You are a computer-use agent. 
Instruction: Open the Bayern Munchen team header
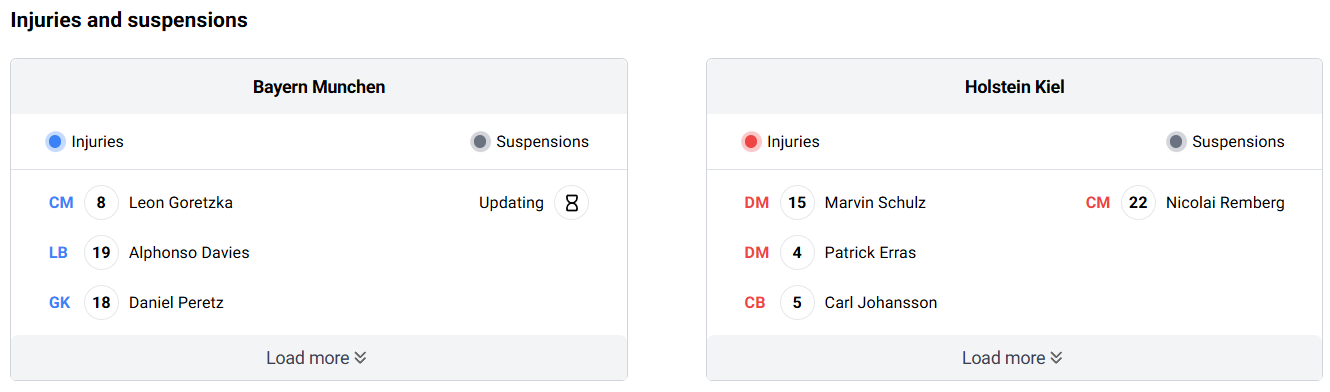pos(319,87)
